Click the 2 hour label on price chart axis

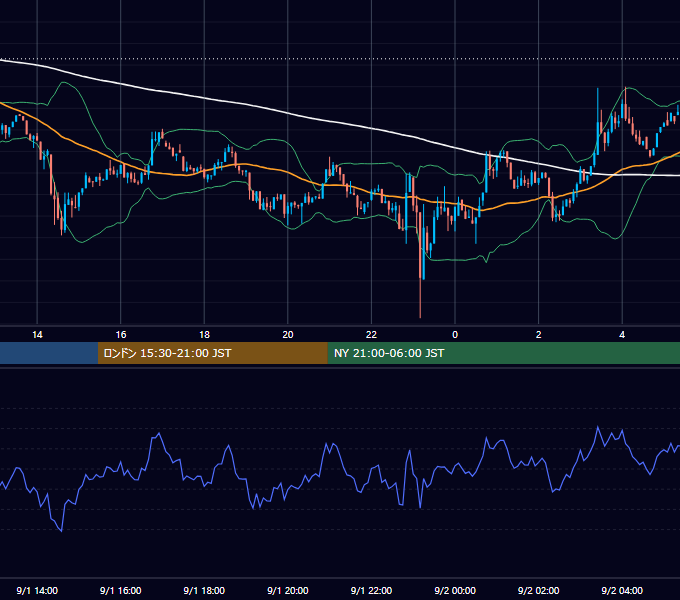point(539,335)
